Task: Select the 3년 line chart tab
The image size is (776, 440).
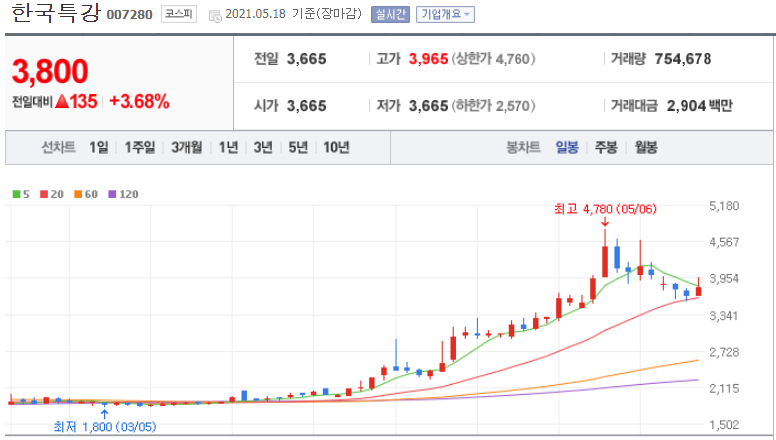Action: tap(263, 147)
